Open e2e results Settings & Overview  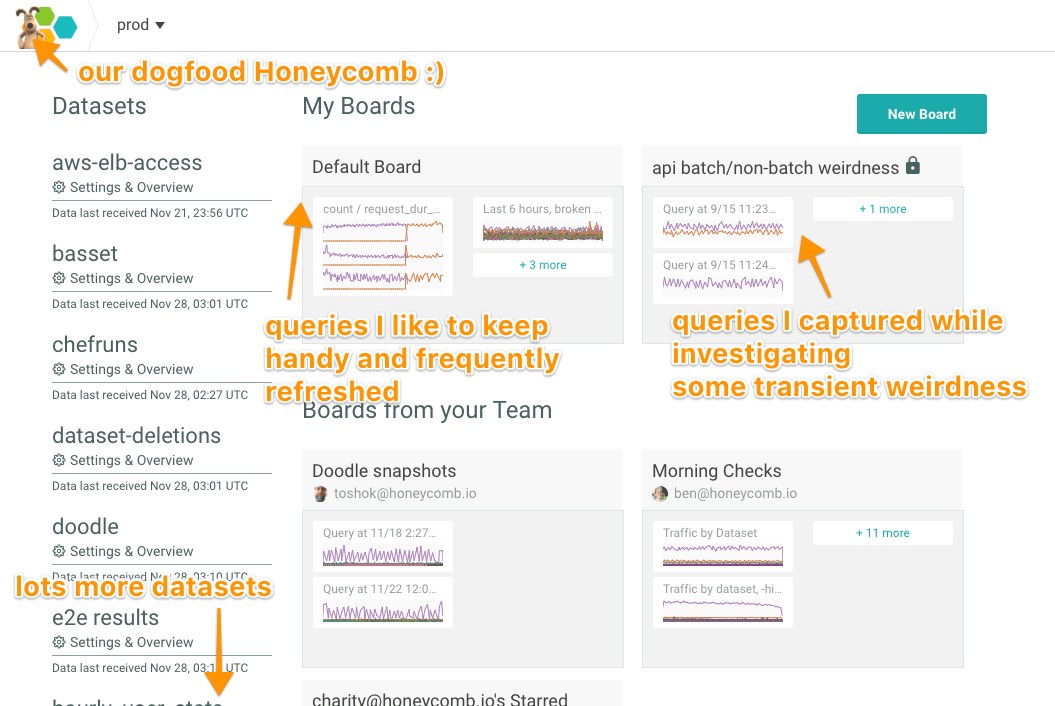131,642
